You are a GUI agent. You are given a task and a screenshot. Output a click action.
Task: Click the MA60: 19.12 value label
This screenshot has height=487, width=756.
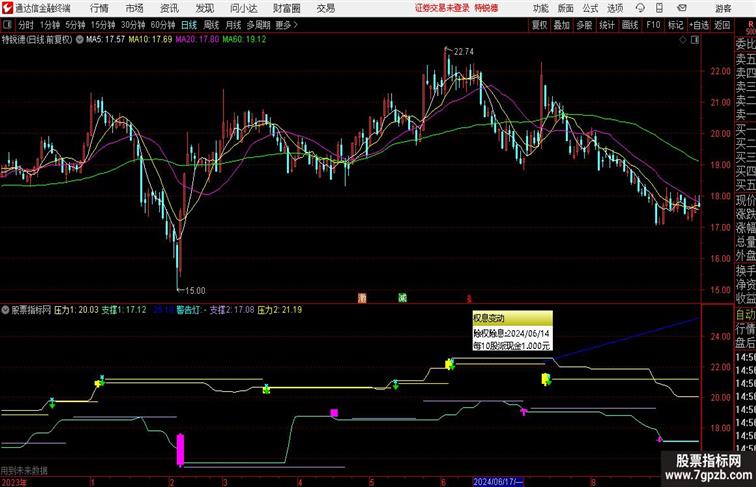coord(244,40)
